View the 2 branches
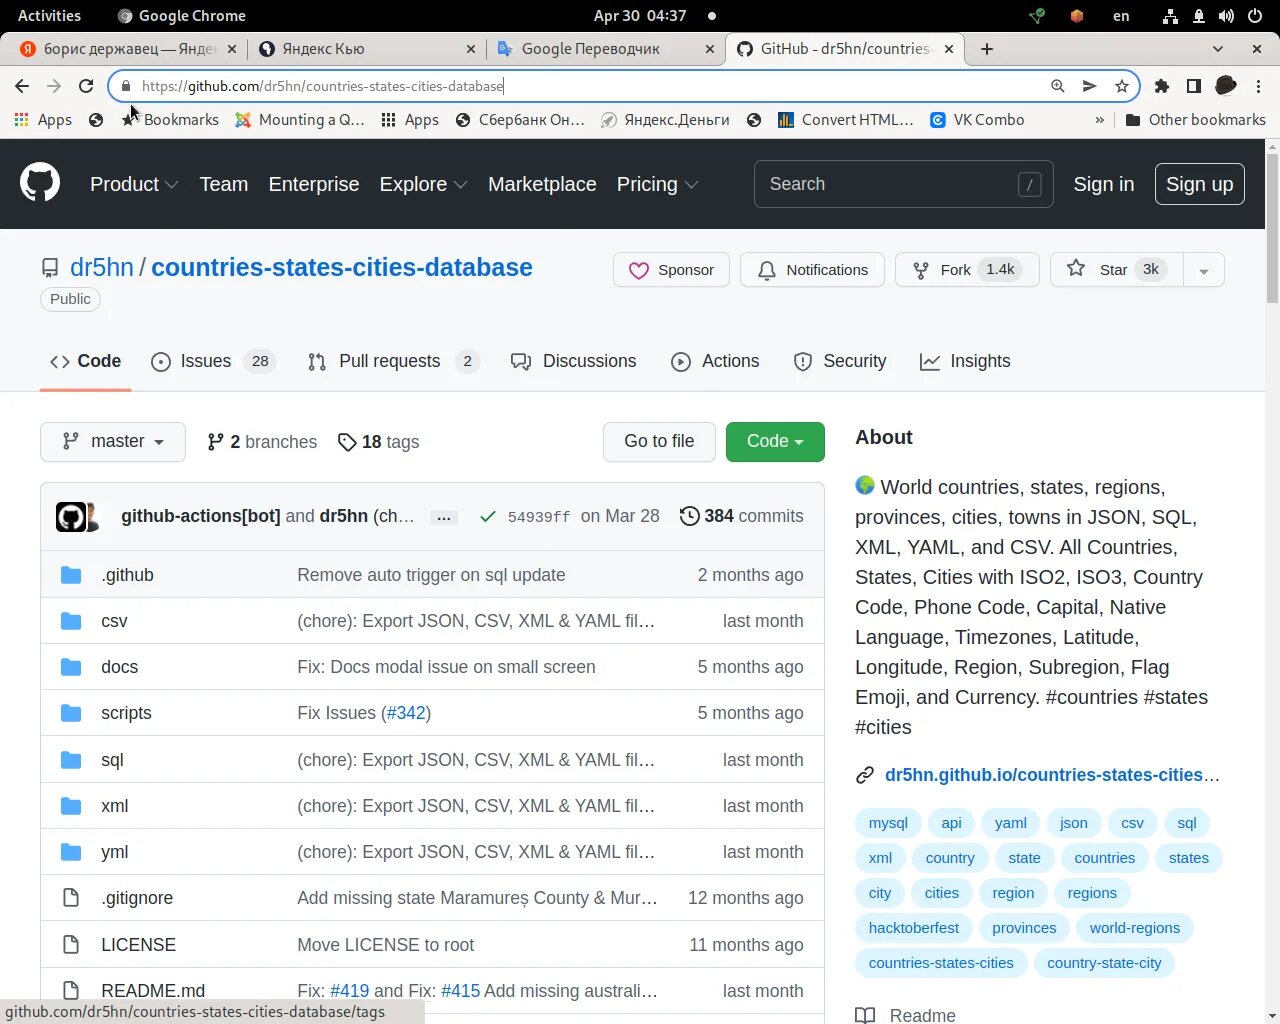Image resolution: width=1280 pixels, height=1024 pixels. 262,442
